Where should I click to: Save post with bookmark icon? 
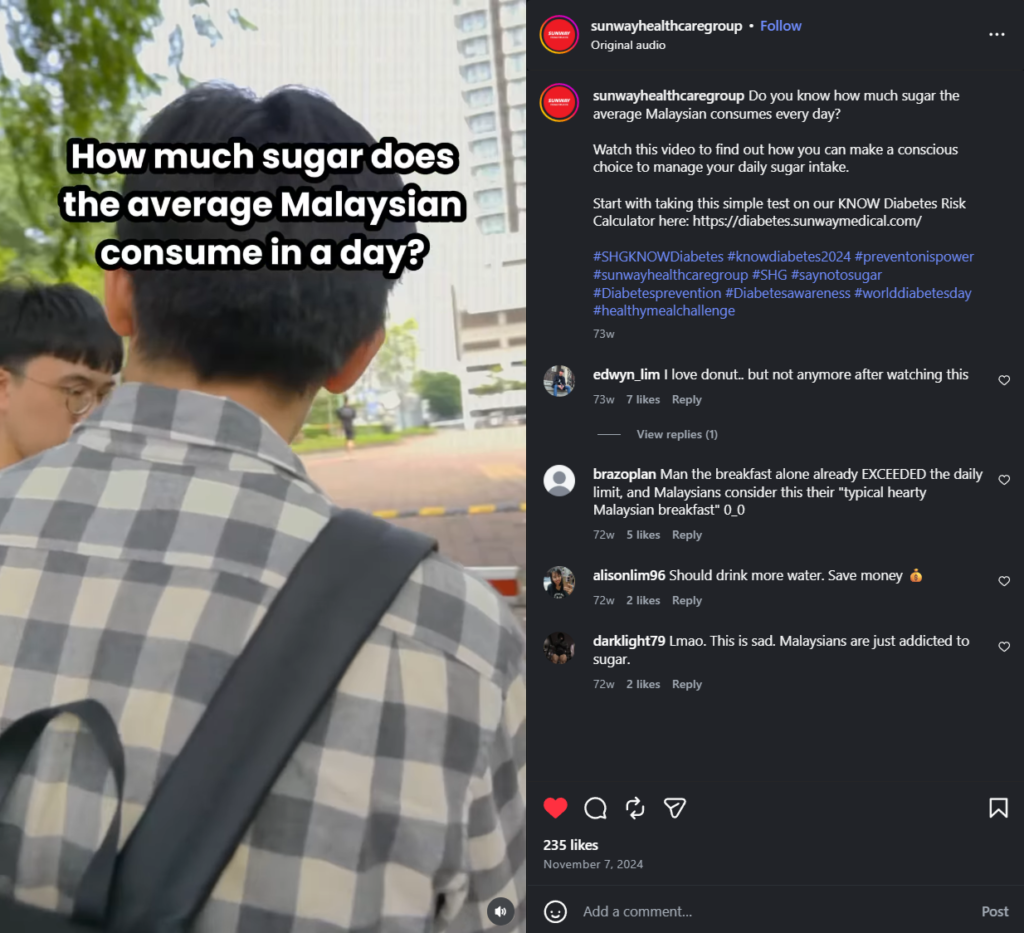[998, 808]
